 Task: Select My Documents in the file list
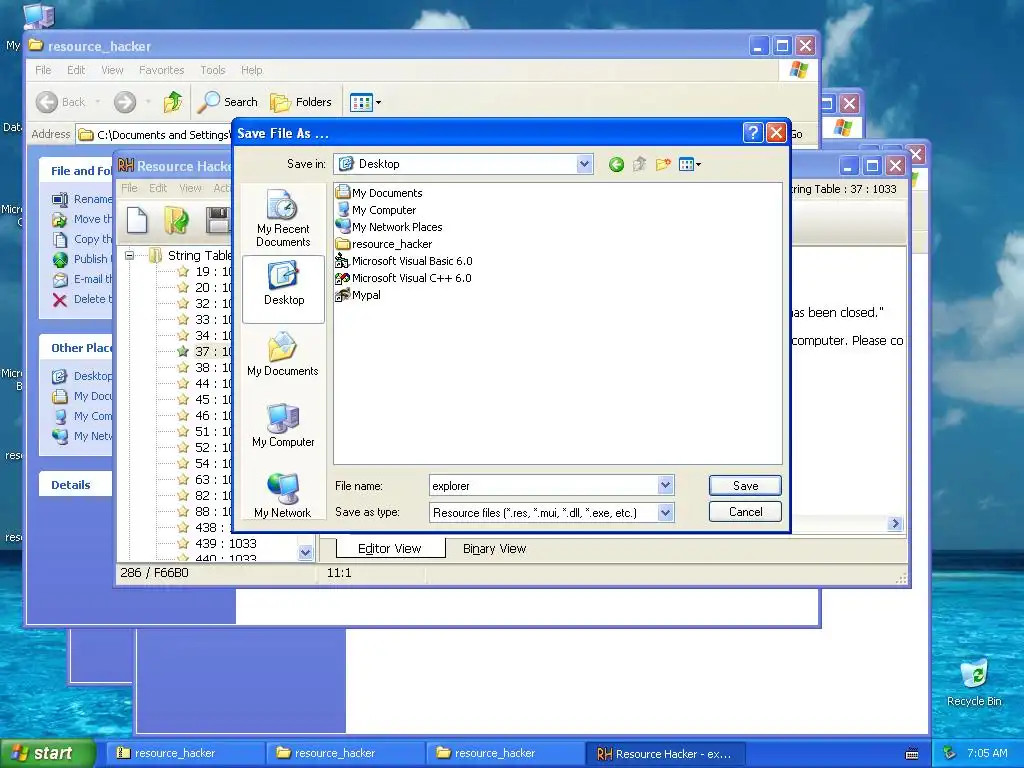coord(379,193)
